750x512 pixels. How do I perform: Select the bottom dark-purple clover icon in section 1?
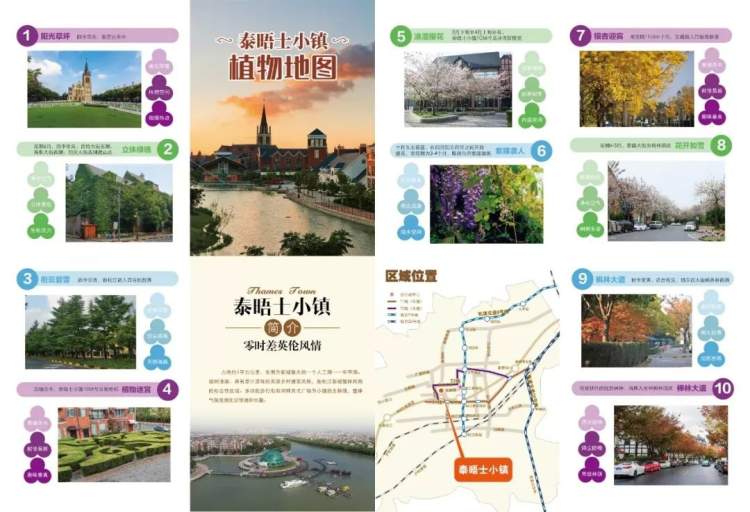[x=159, y=114]
